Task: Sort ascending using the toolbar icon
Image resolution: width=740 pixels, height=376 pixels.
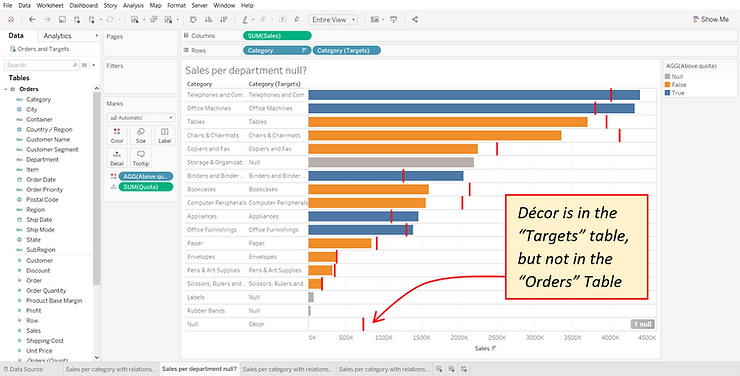Action: [208, 19]
